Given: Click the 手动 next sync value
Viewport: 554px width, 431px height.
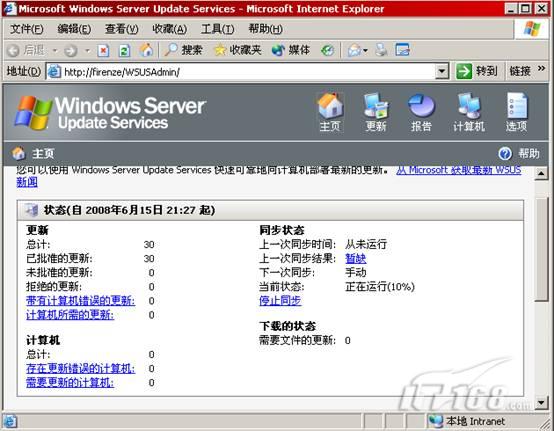Looking at the screenshot, I should coord(355,272).
